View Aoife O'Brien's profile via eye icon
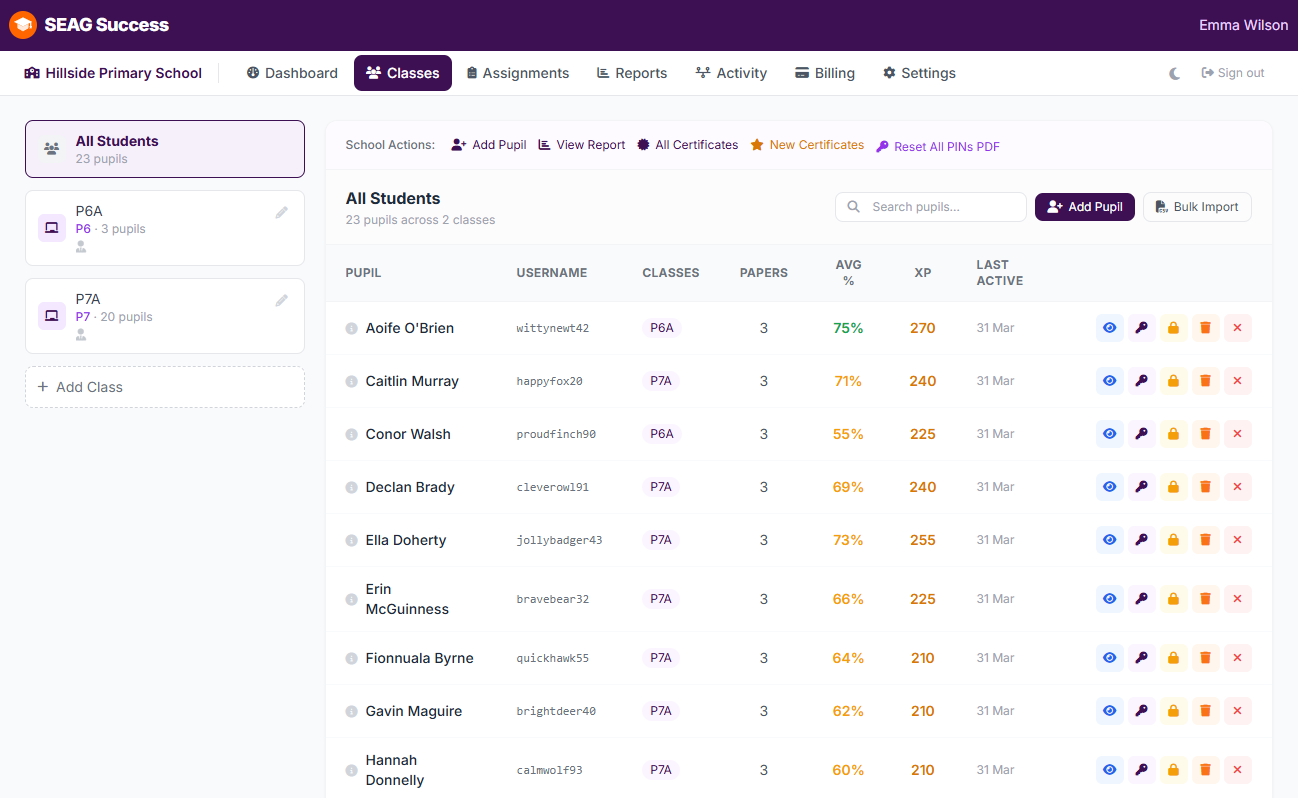Viewport: 1298px width, 798px height. pos(1110,328)
